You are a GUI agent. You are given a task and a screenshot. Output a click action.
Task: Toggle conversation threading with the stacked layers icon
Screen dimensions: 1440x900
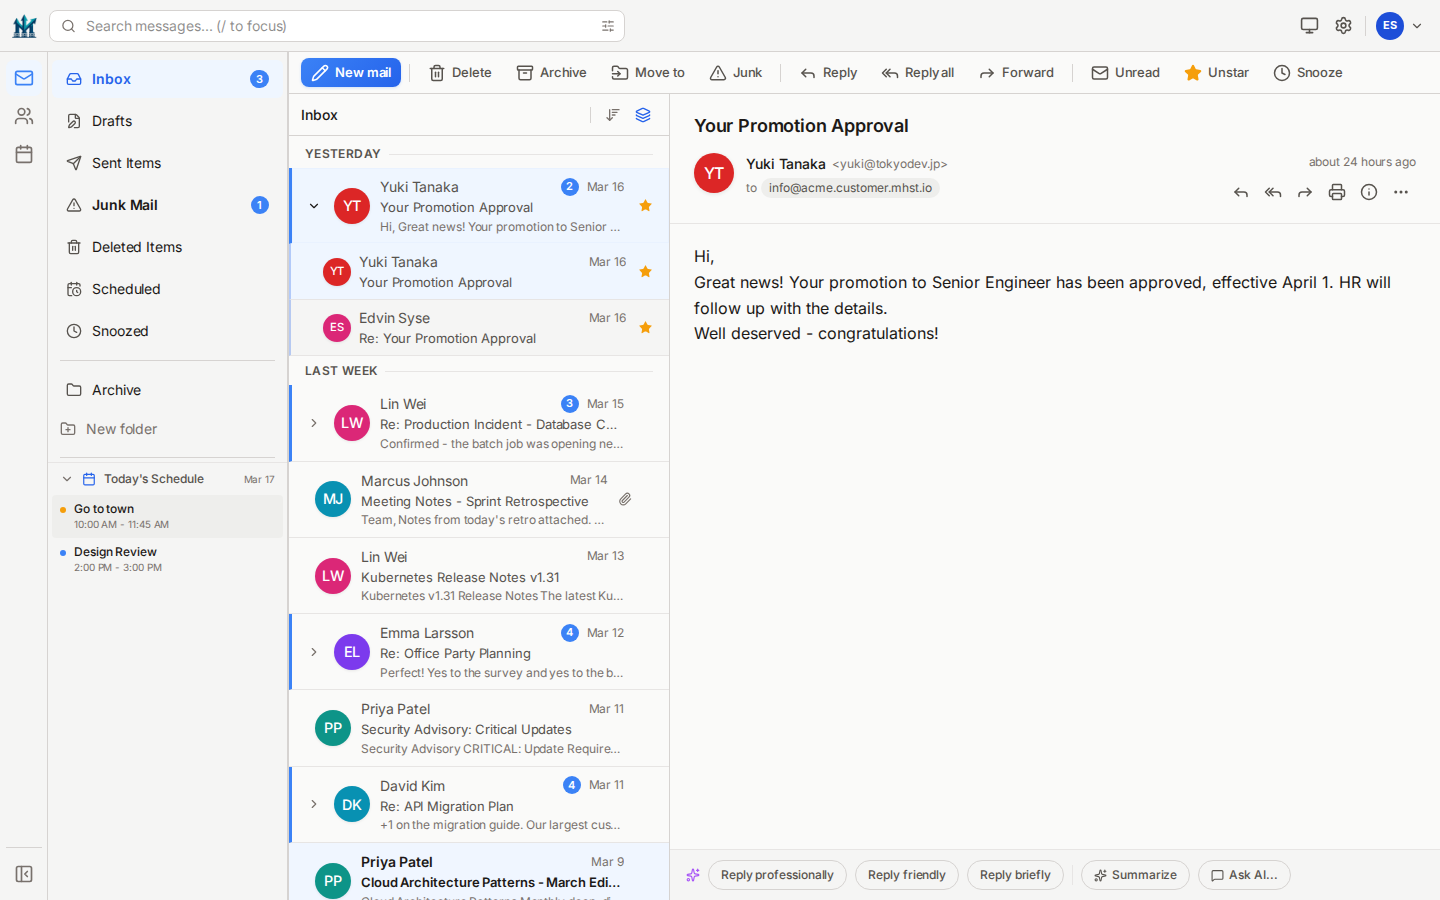pos(642,115)
